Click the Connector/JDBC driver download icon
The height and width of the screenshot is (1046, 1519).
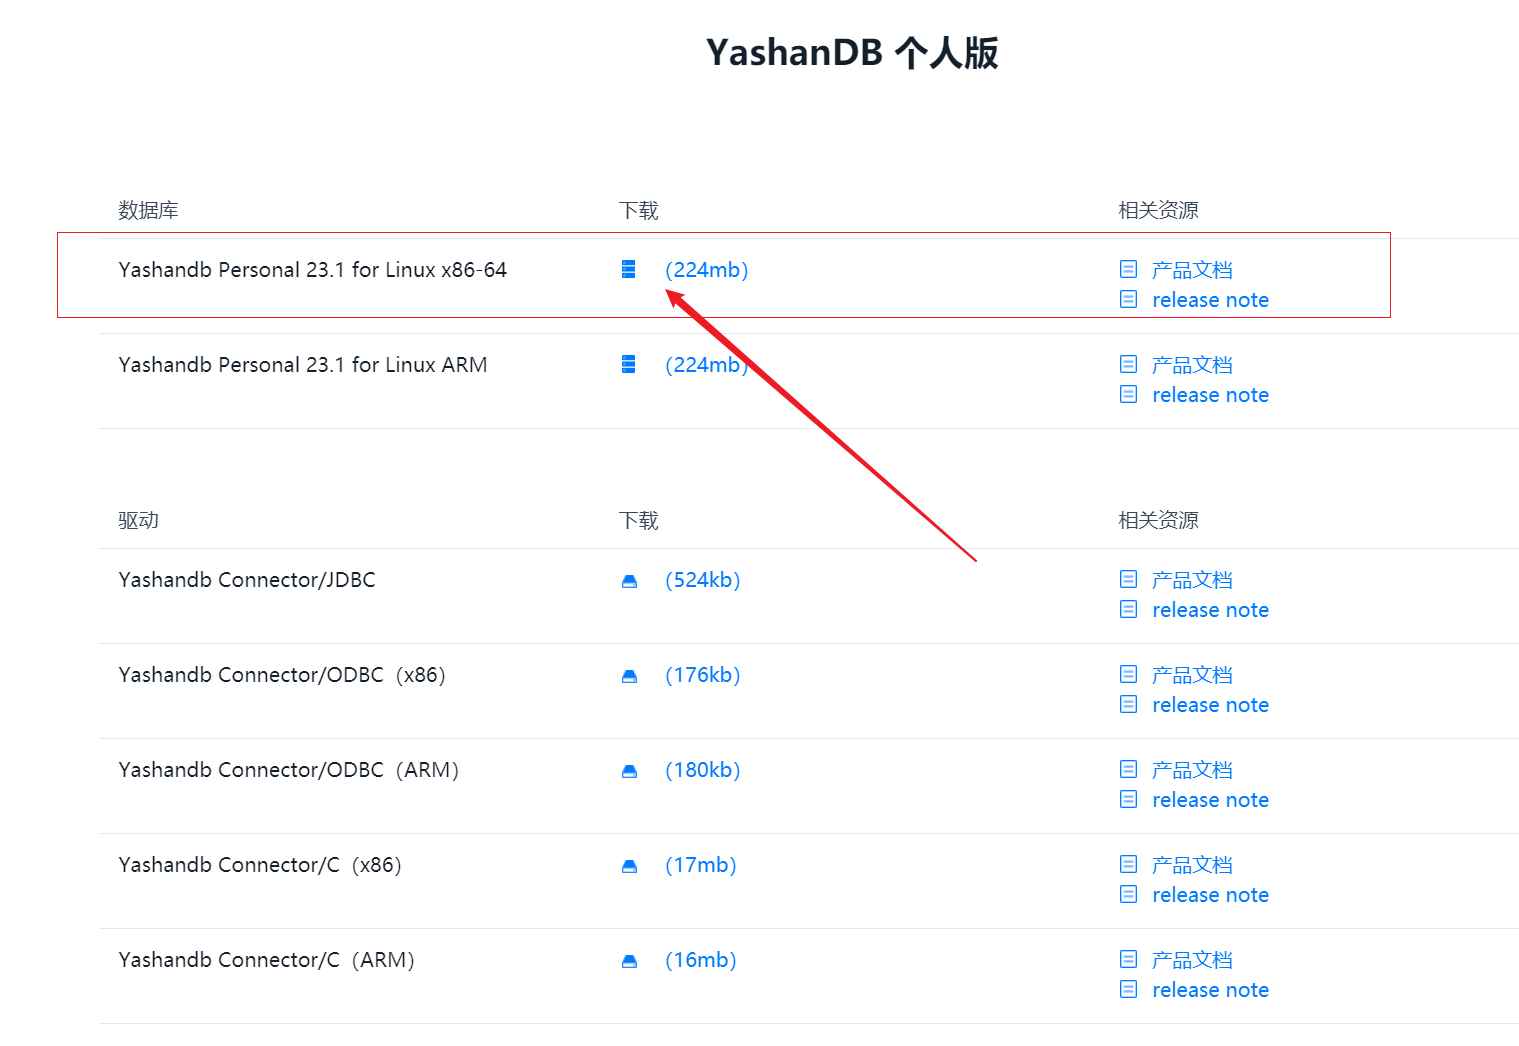[x=629, y=581]
